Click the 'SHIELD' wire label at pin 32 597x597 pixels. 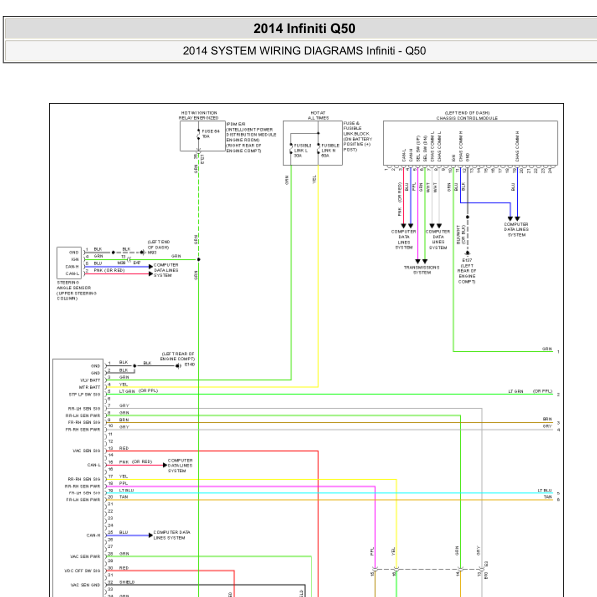pos(127,582)
